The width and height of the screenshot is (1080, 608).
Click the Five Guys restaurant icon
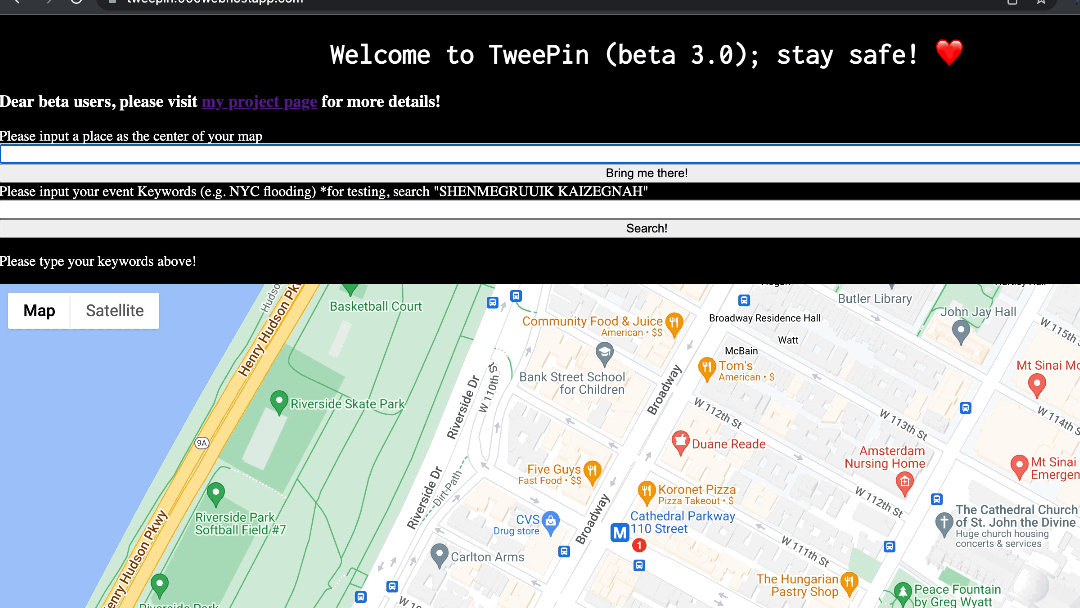pos(592,471)
